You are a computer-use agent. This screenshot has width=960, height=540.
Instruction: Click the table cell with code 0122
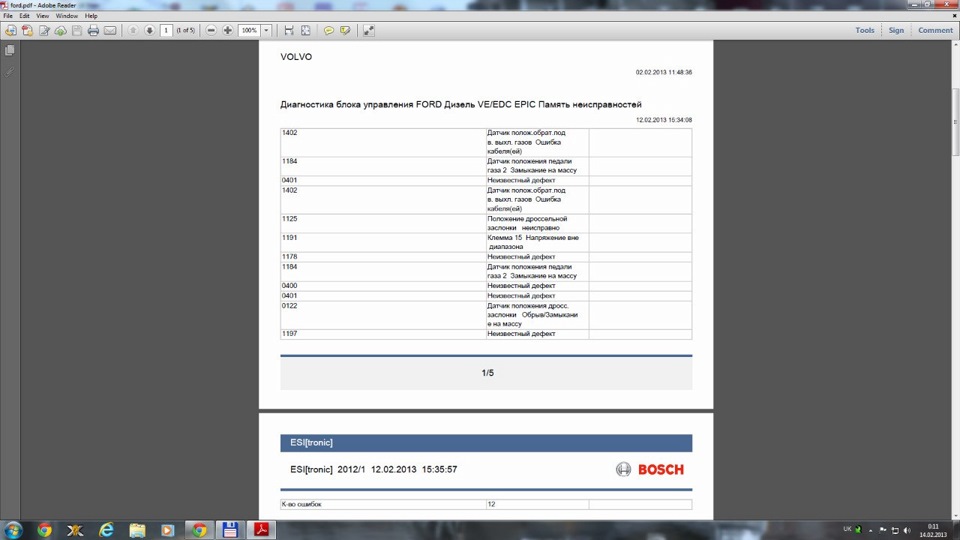coord(383,315)
